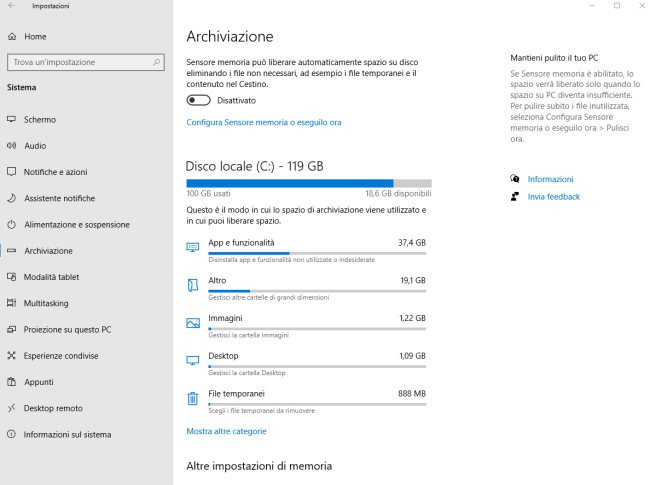The width and height of the screenshot is (650, 485).
Task: Click the search magnifier icon
Action: [156, 62]
